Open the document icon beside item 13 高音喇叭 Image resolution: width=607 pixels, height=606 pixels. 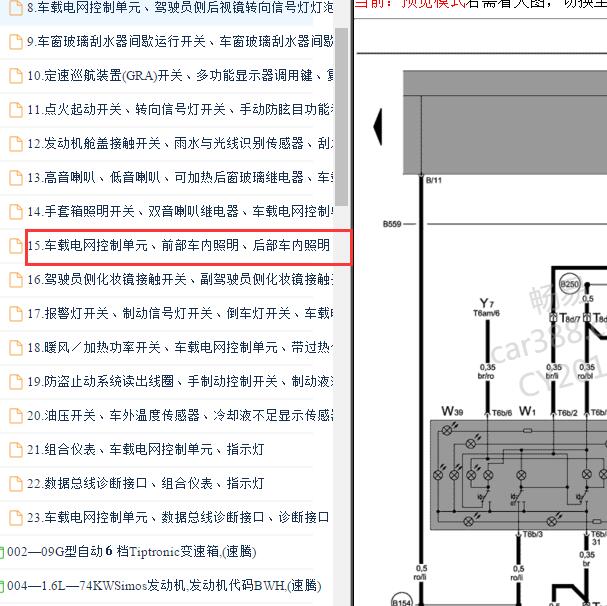coord(15,178)
